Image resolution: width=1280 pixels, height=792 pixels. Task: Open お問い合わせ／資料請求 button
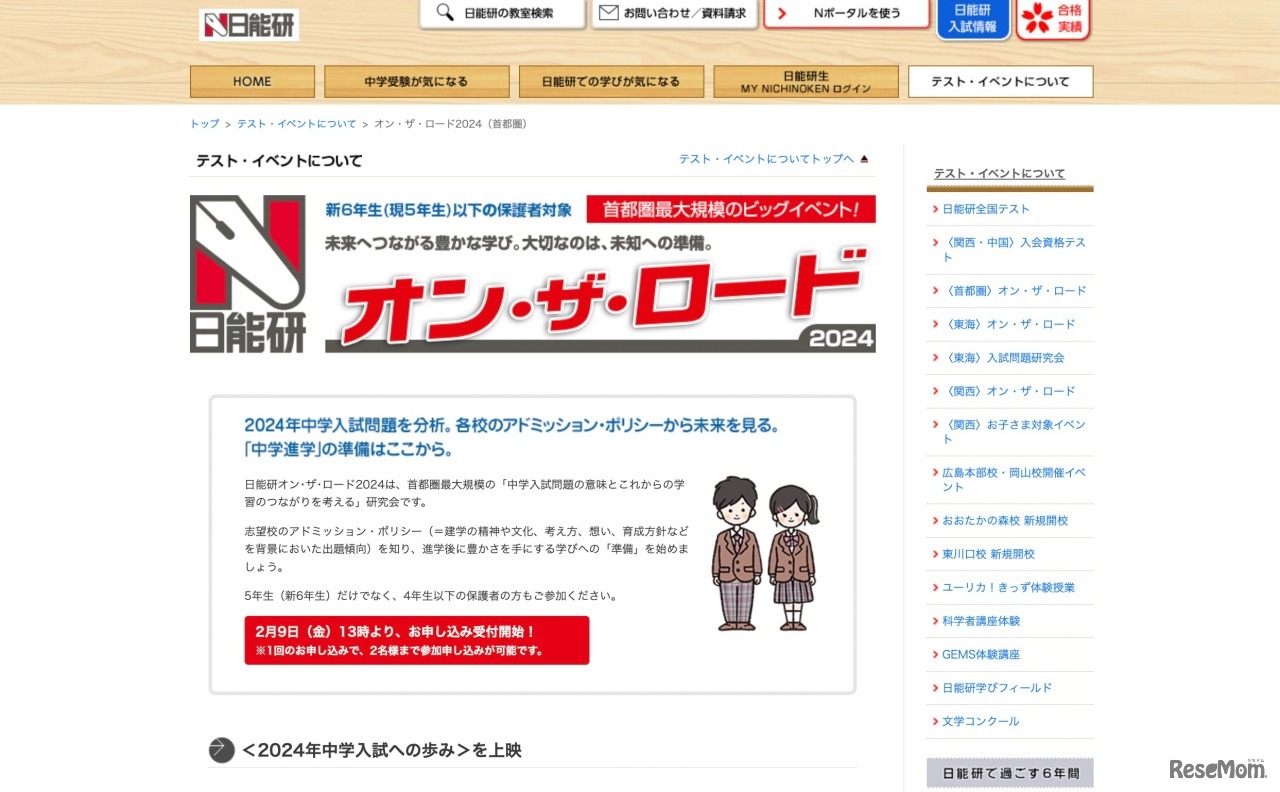pyautogui.click(x=673, y=14)
